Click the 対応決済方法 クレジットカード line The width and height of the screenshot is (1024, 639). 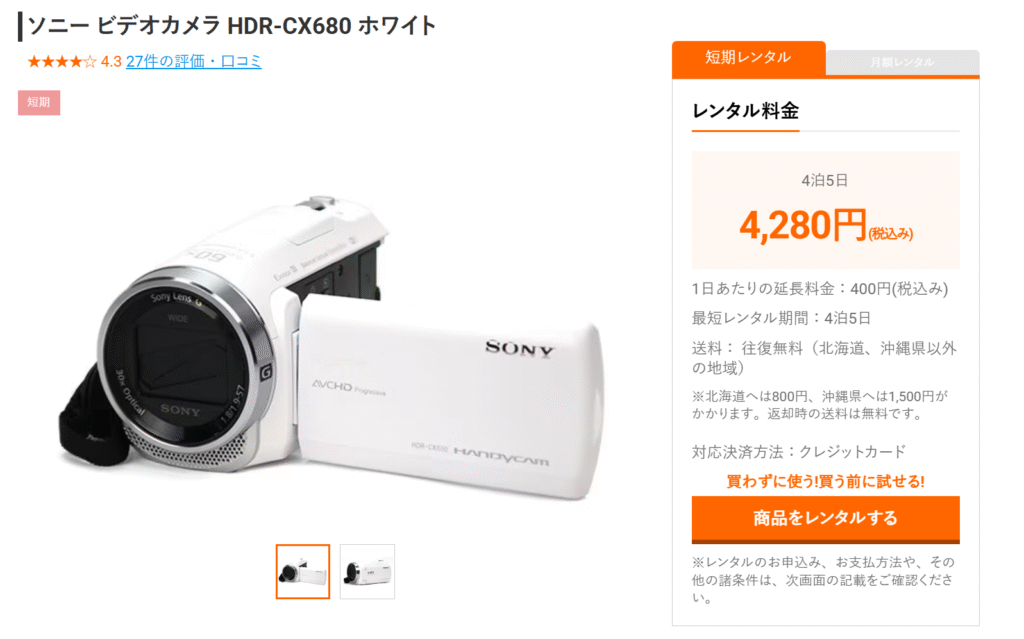point(799,451)
